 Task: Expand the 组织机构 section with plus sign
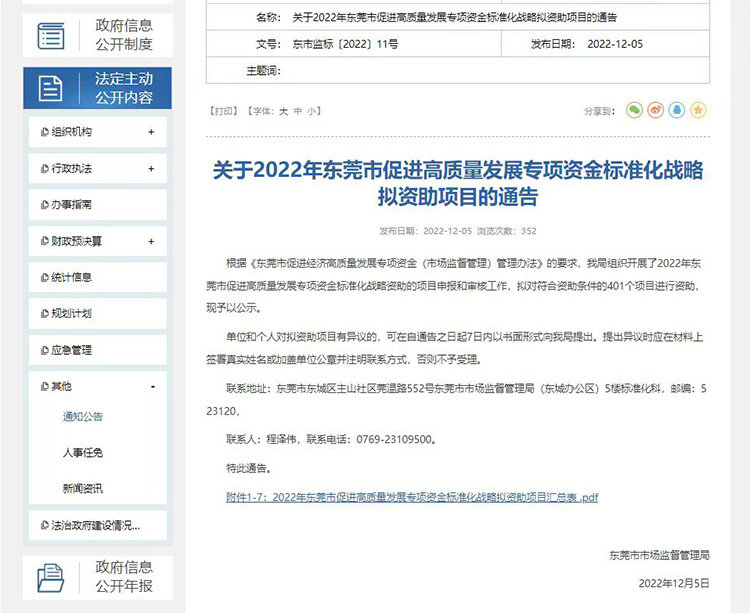151,132
